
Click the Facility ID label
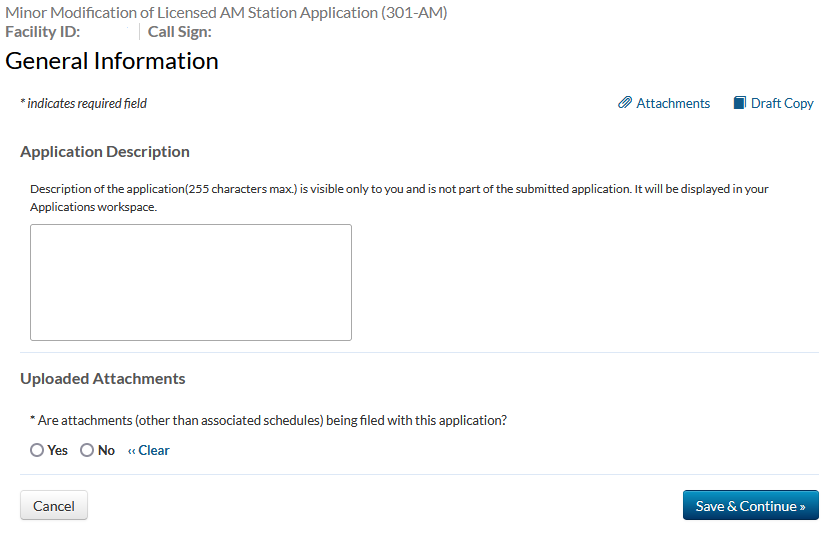click(43, 31)
